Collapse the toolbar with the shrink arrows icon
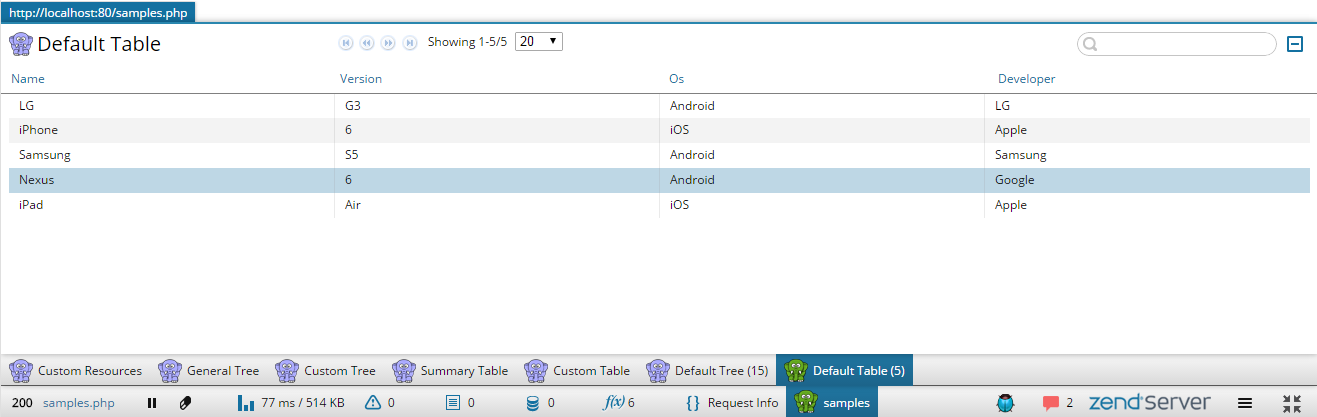This screenshot has width=1317, height=417. pos(1292,403)
